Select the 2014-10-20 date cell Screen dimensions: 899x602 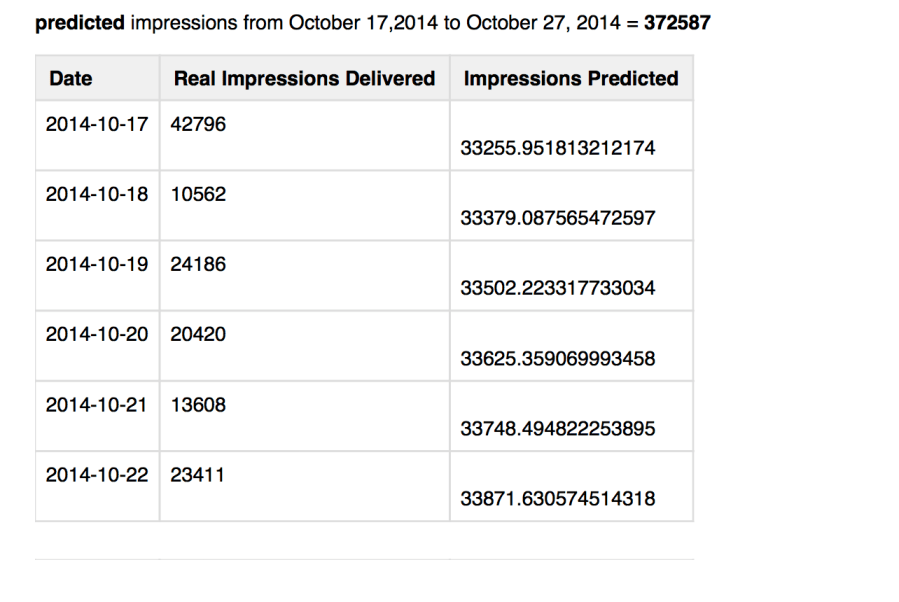(x=98, y=335)
